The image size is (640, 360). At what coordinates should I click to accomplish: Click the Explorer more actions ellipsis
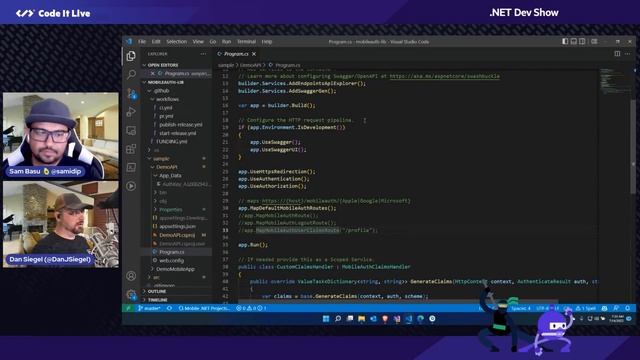[x=203, y=54]
